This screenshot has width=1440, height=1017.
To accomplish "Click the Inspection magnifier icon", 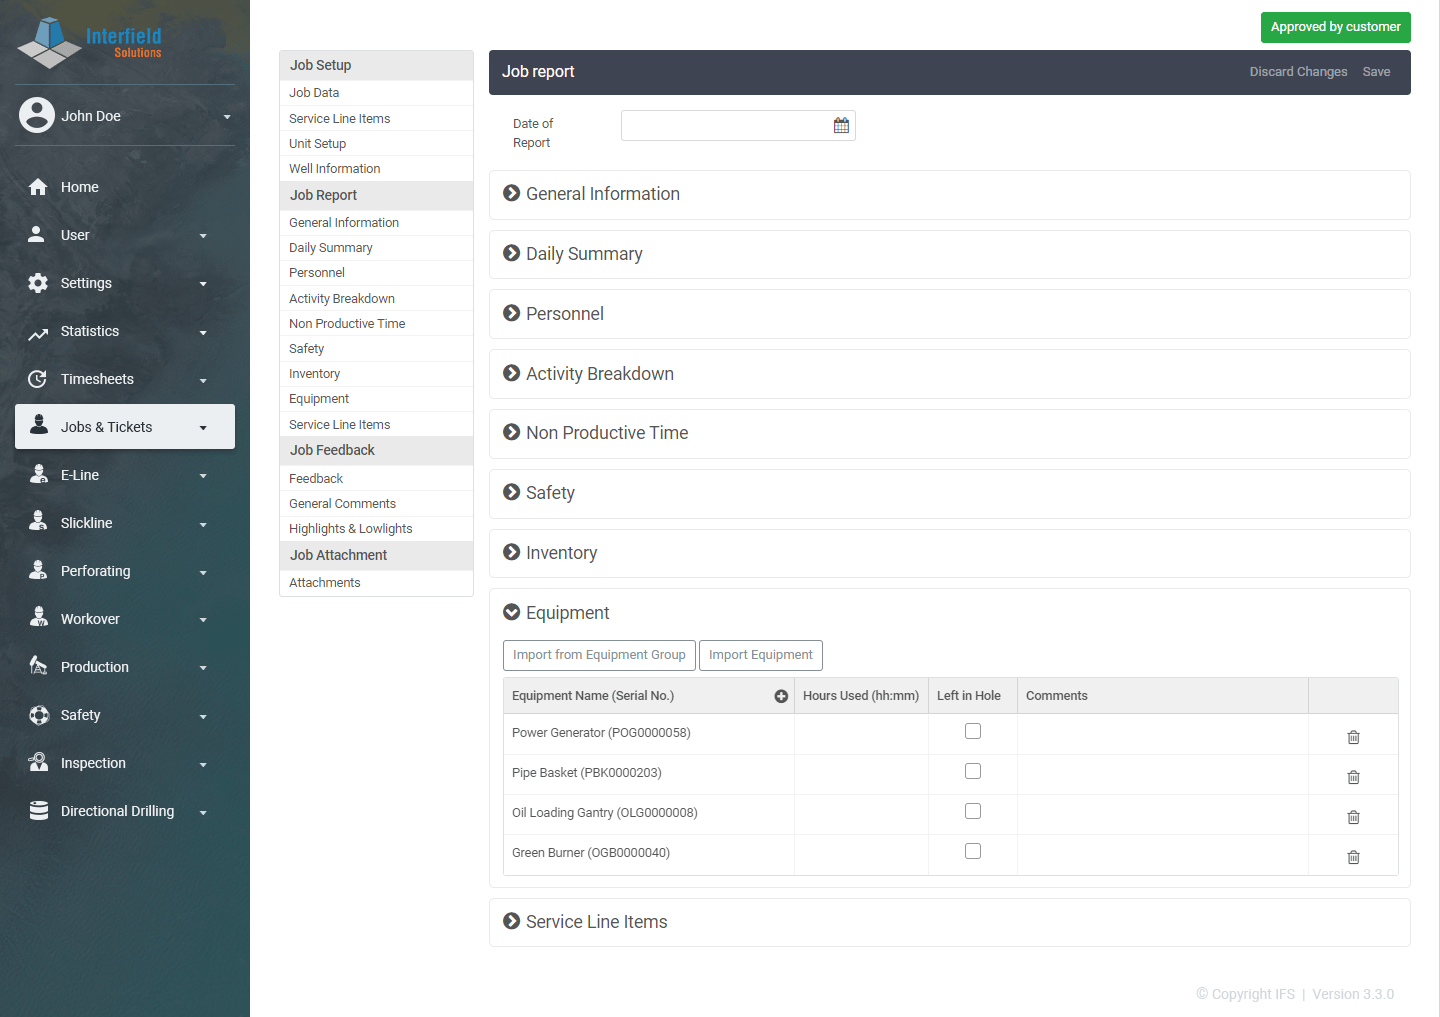I will tap(38, 762).
